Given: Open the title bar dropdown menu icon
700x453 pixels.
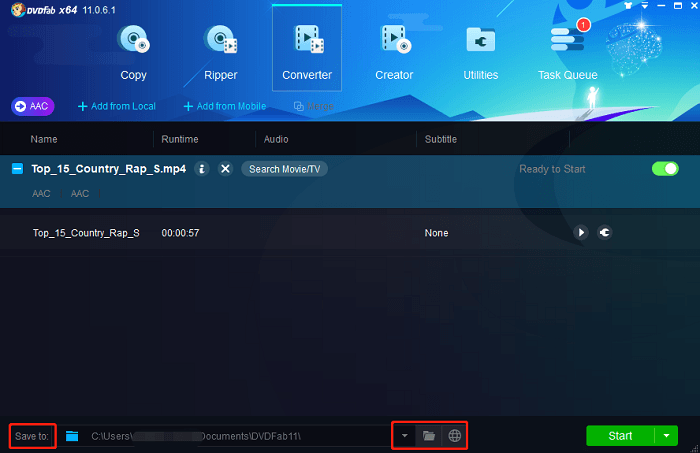Looking at the screenshot, I should 645,6.
